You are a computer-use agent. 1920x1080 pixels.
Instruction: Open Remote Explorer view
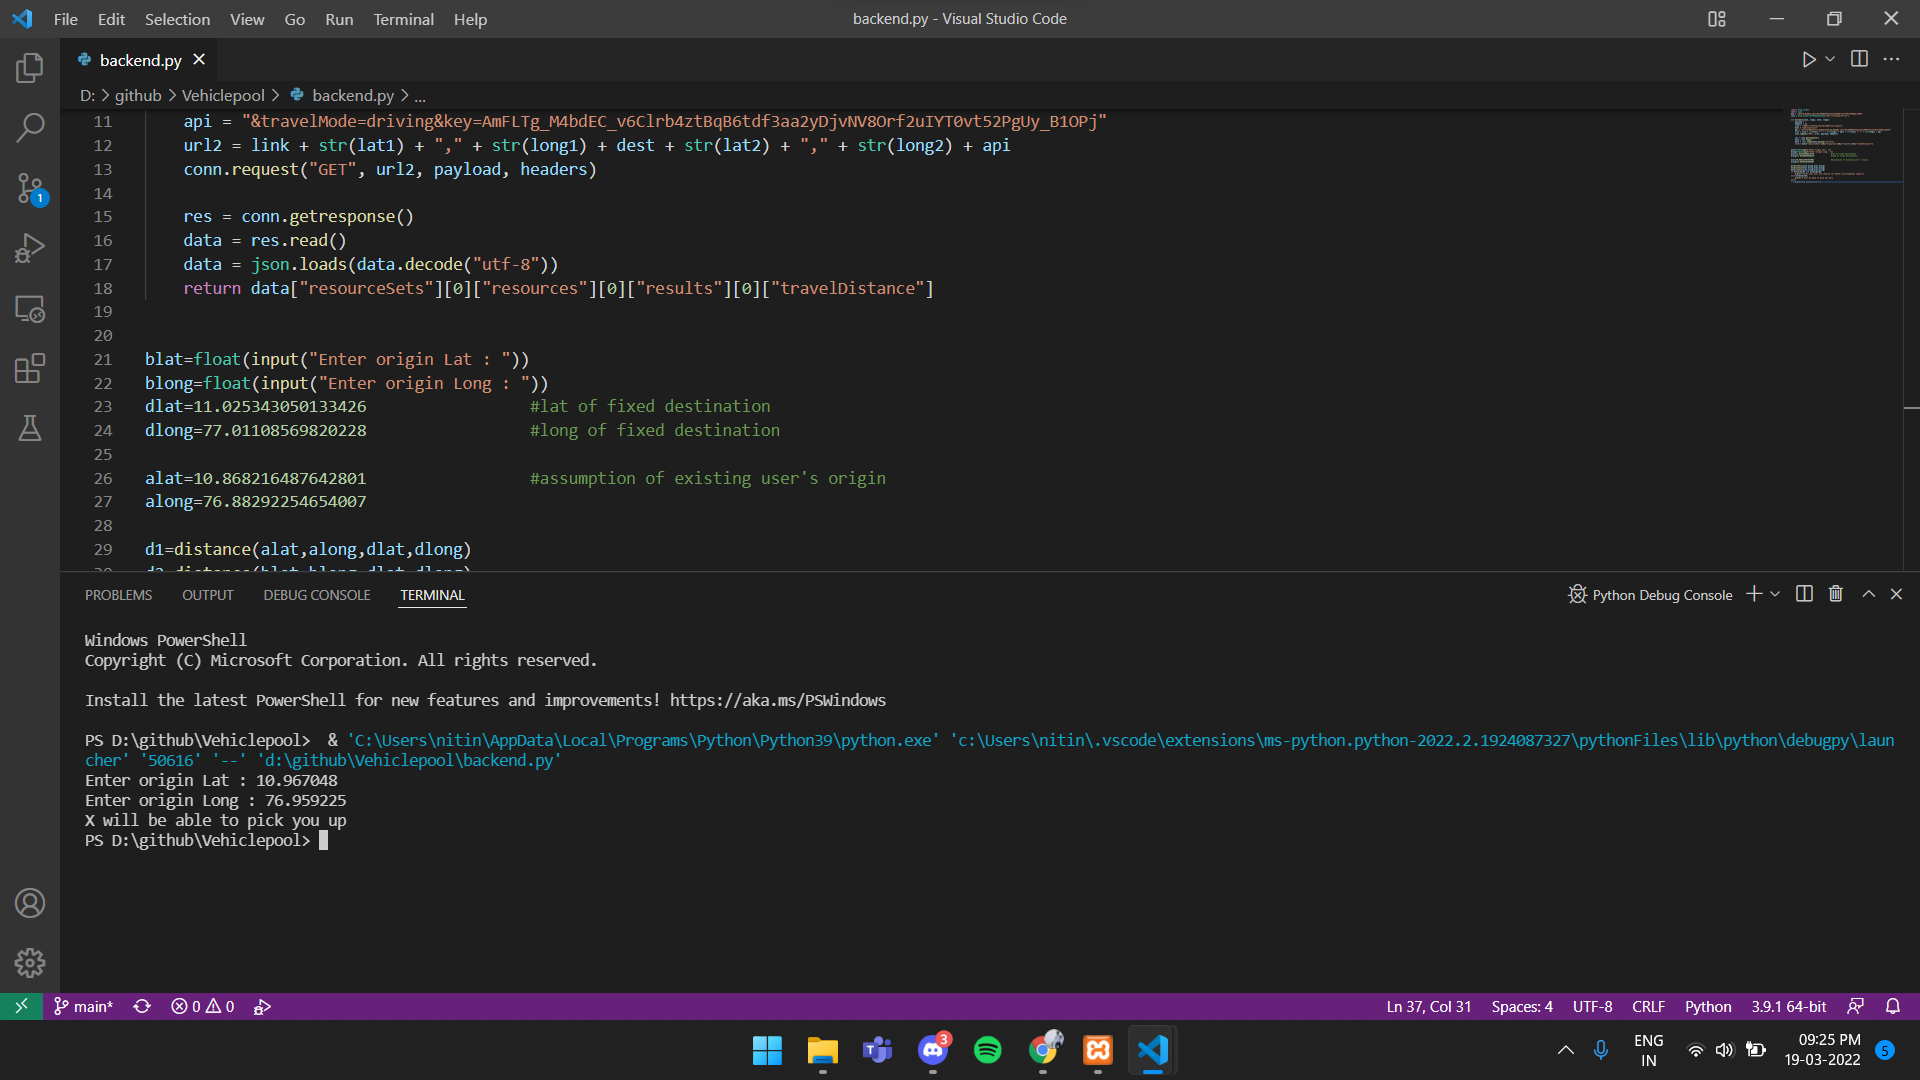(30, 309)
